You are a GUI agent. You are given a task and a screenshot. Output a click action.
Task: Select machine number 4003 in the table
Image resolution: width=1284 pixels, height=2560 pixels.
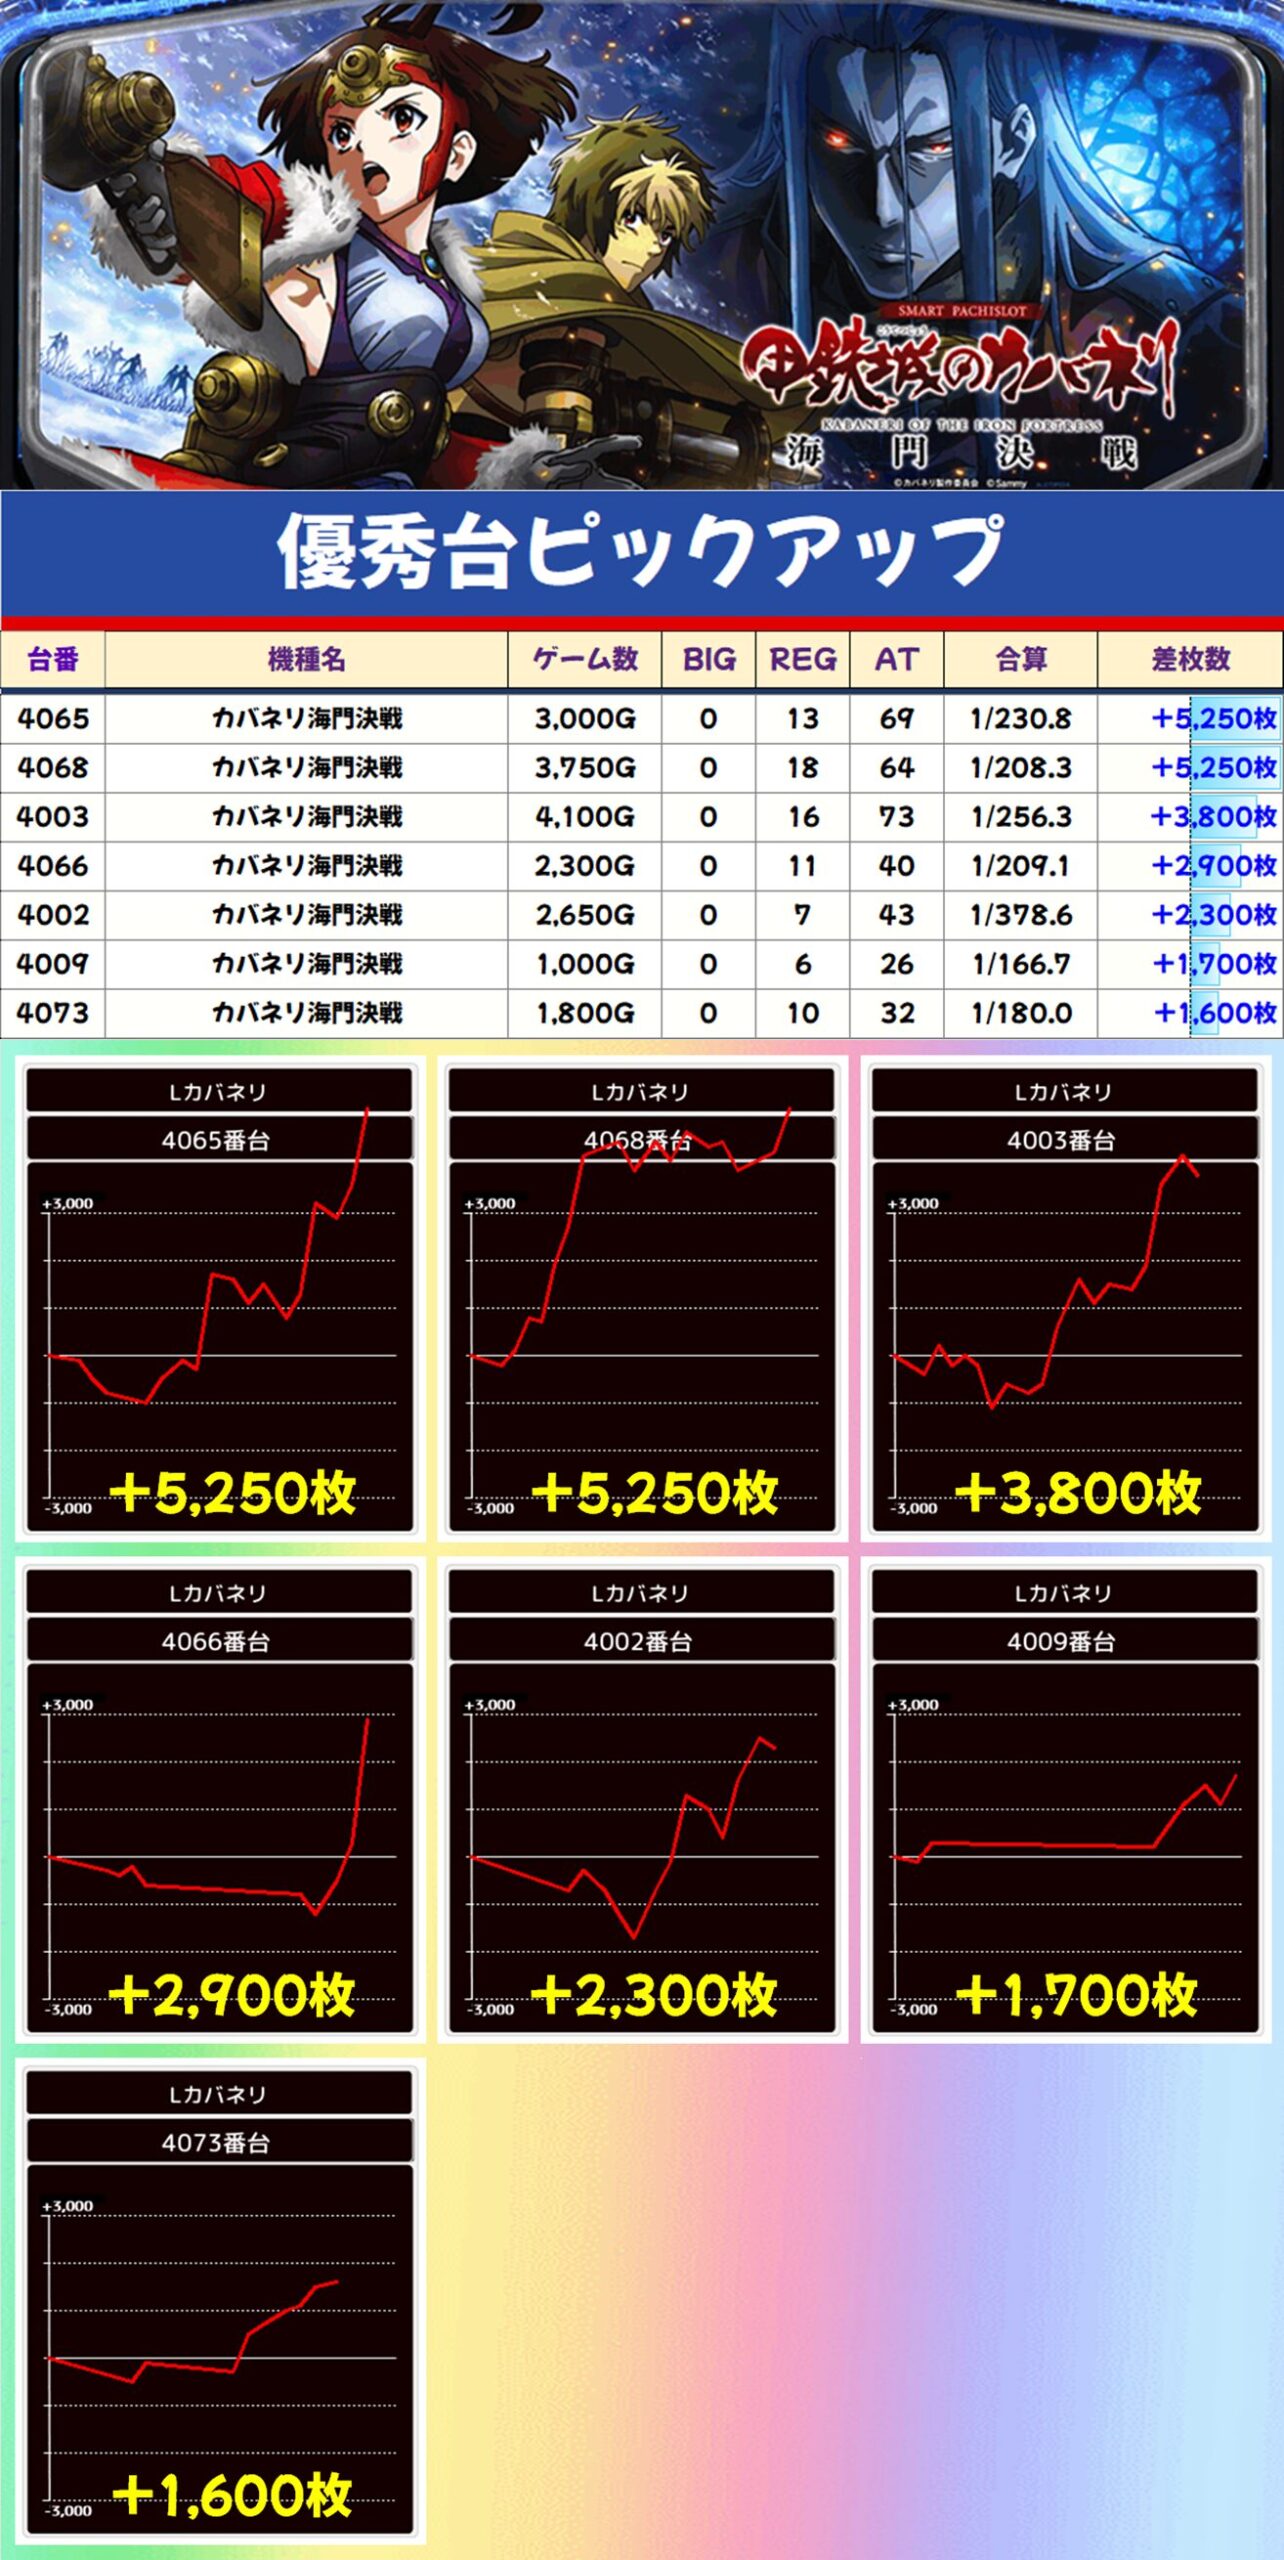coord(53,817)
